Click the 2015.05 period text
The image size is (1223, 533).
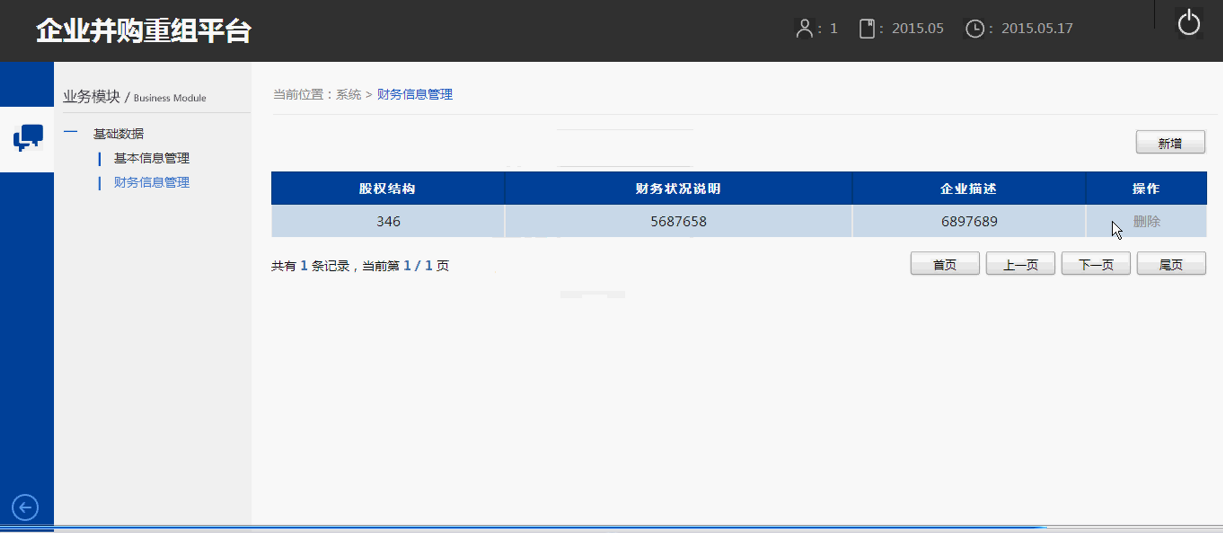click(x=918, y=28)
